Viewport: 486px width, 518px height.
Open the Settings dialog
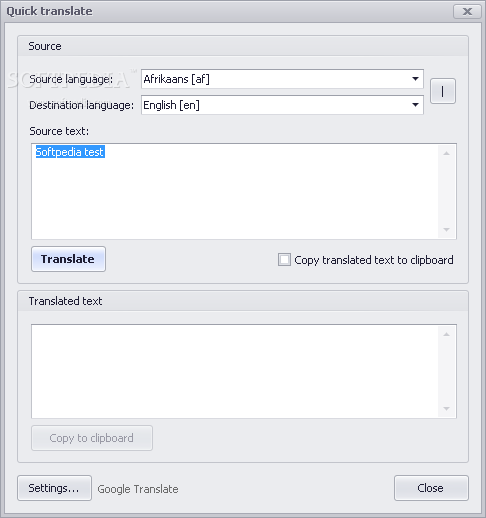54,488
